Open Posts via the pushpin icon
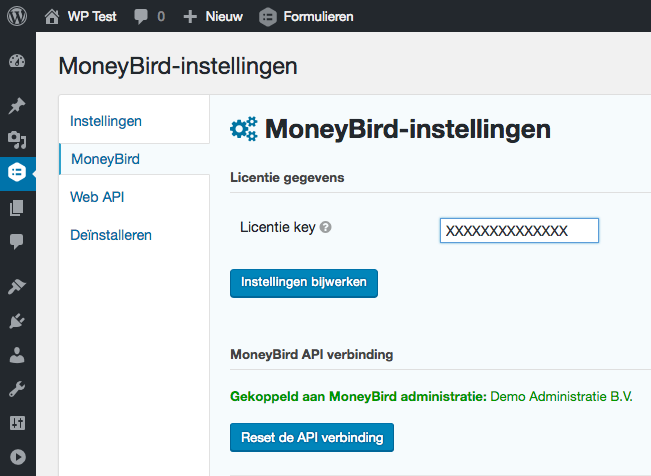This screenshot has width=651, height=476. pyautogui.click(x=17, y=106)
